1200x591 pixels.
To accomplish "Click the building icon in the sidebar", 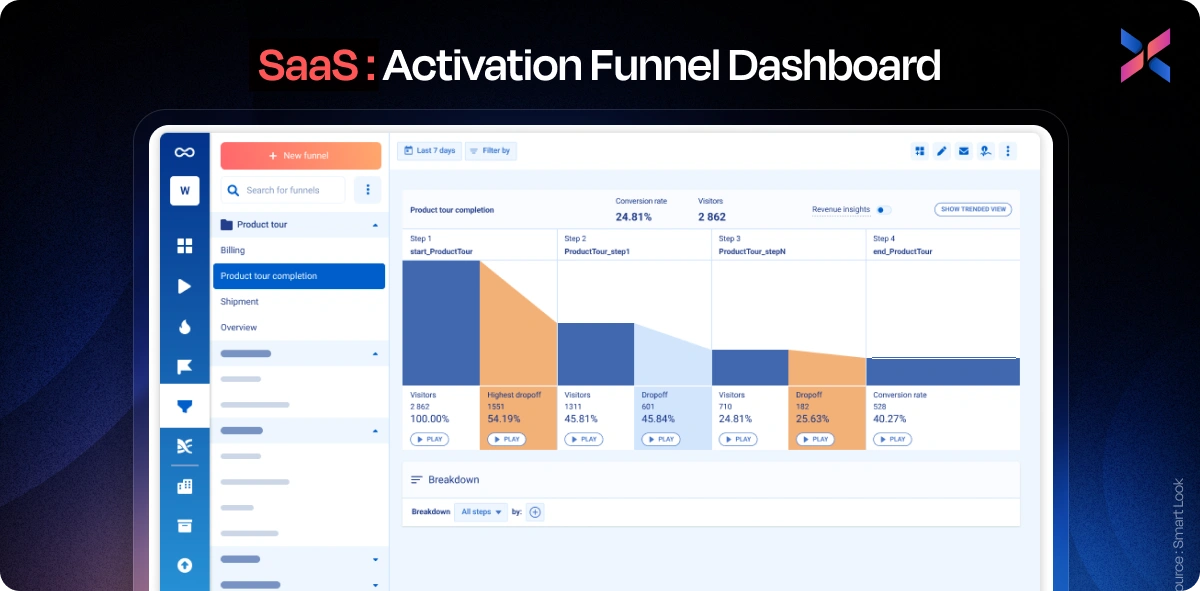I will point(184,486).
